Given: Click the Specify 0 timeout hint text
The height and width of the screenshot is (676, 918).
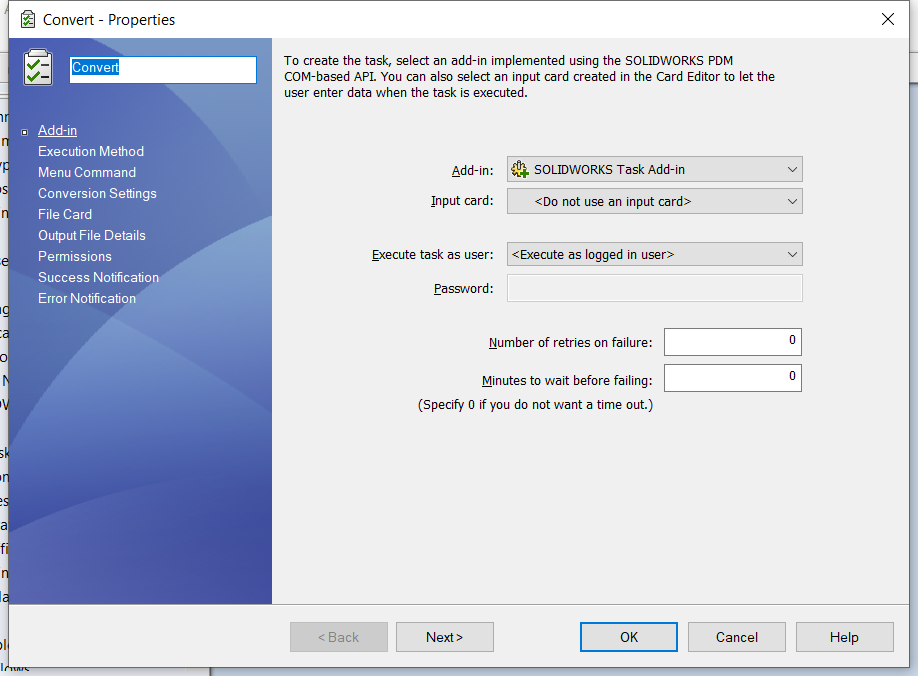Looking at the screenshot, I should (535, 405).
